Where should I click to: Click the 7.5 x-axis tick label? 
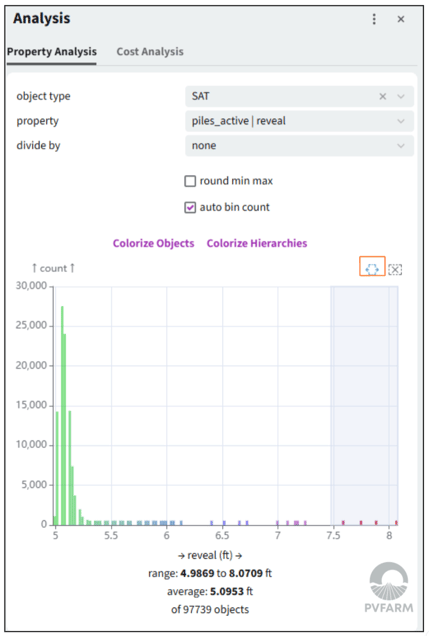point(333,535)
